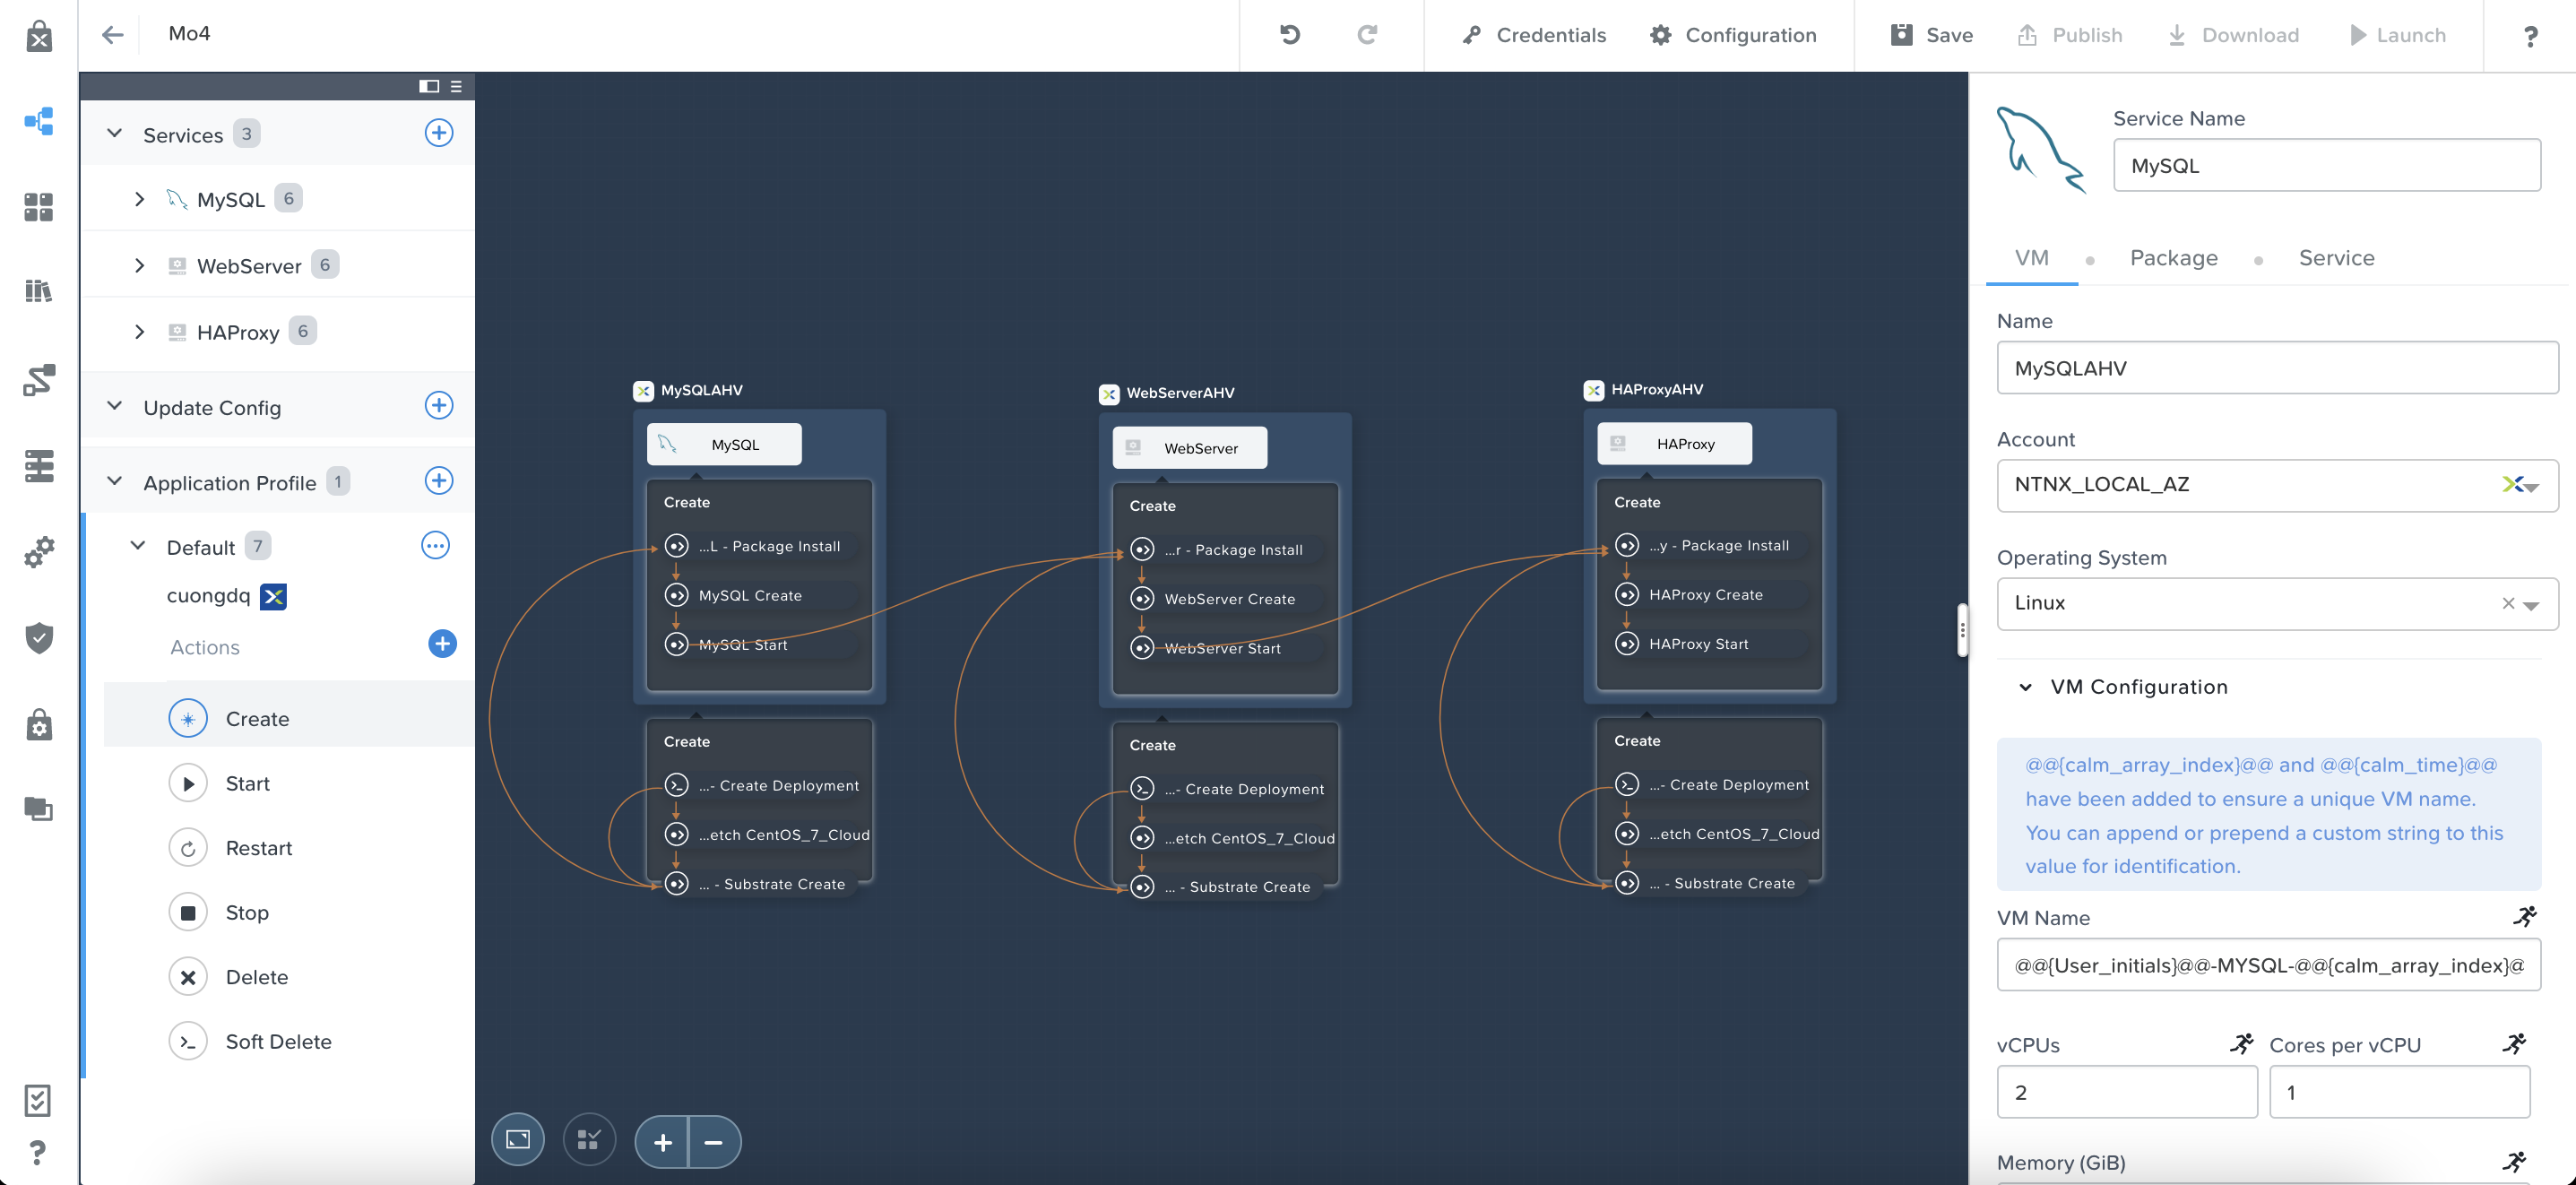Click the Service Name input field

tap(2326, 166)
